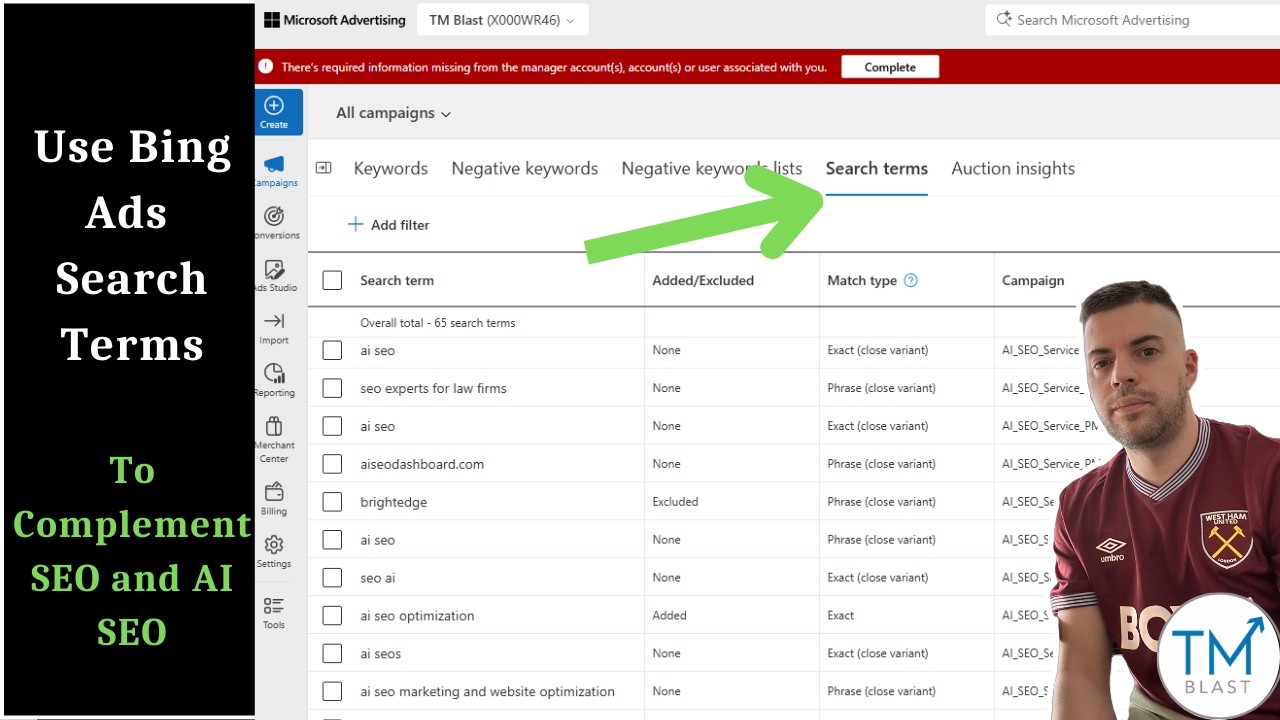Open the Auction insights tab
Viewport: 1280px width, 720px height.
[1013, 169]
